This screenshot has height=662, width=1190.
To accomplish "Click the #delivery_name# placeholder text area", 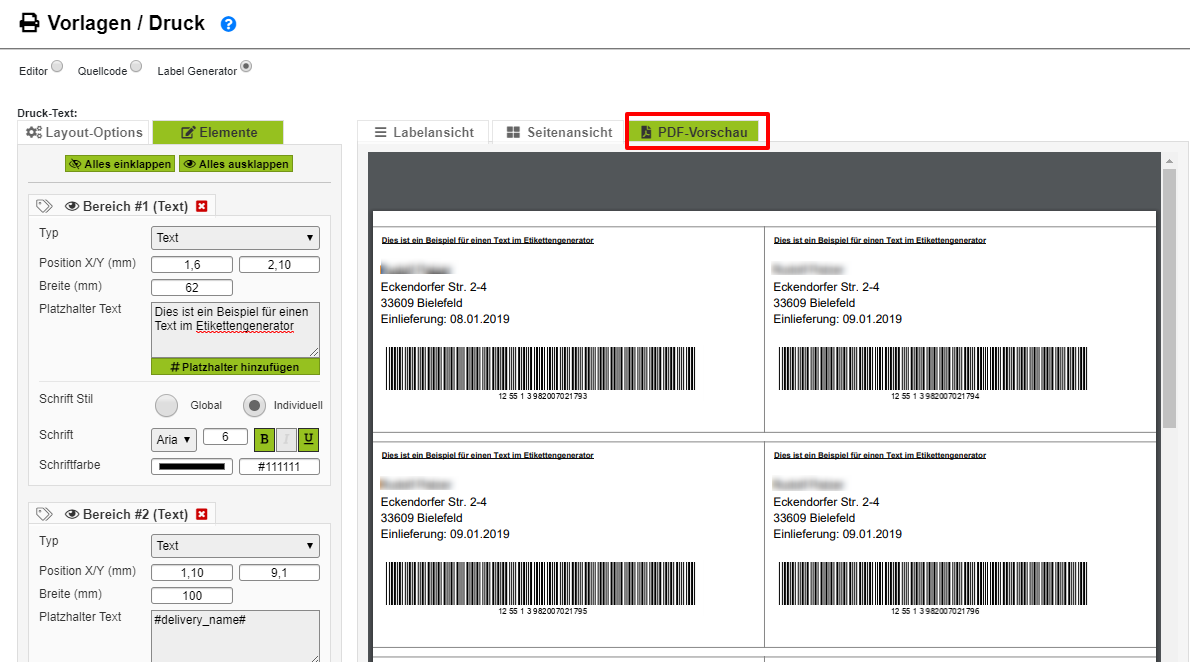I will [x=235, y=636].
